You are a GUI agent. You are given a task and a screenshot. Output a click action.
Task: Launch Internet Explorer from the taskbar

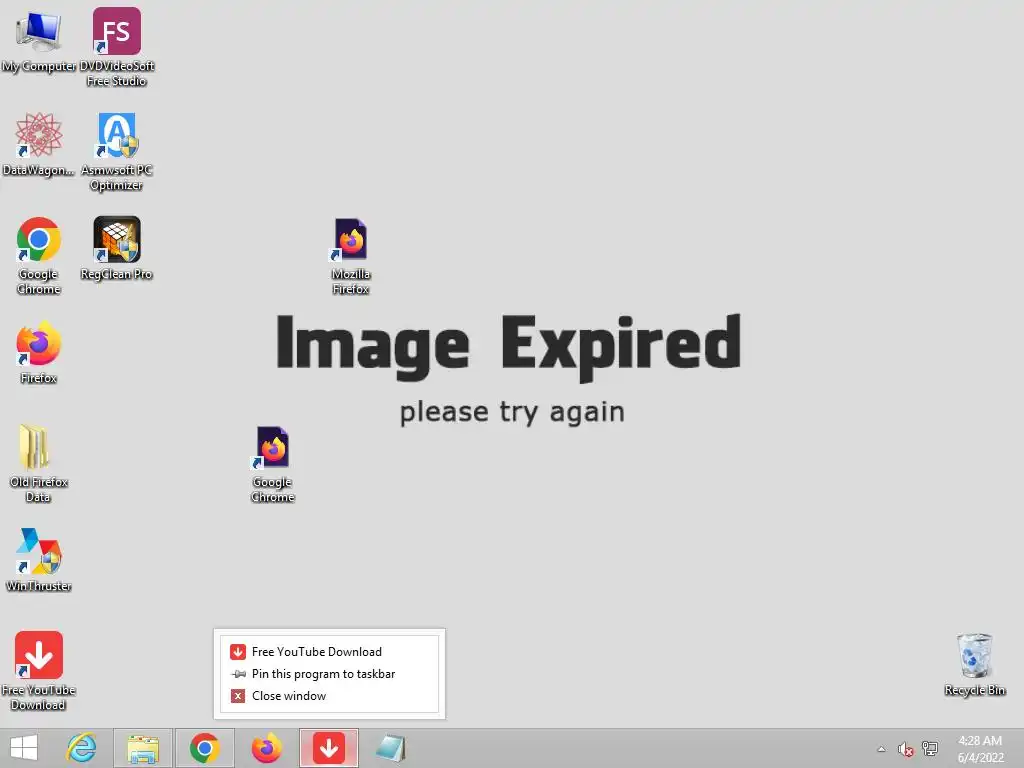(x=82, y=748)
